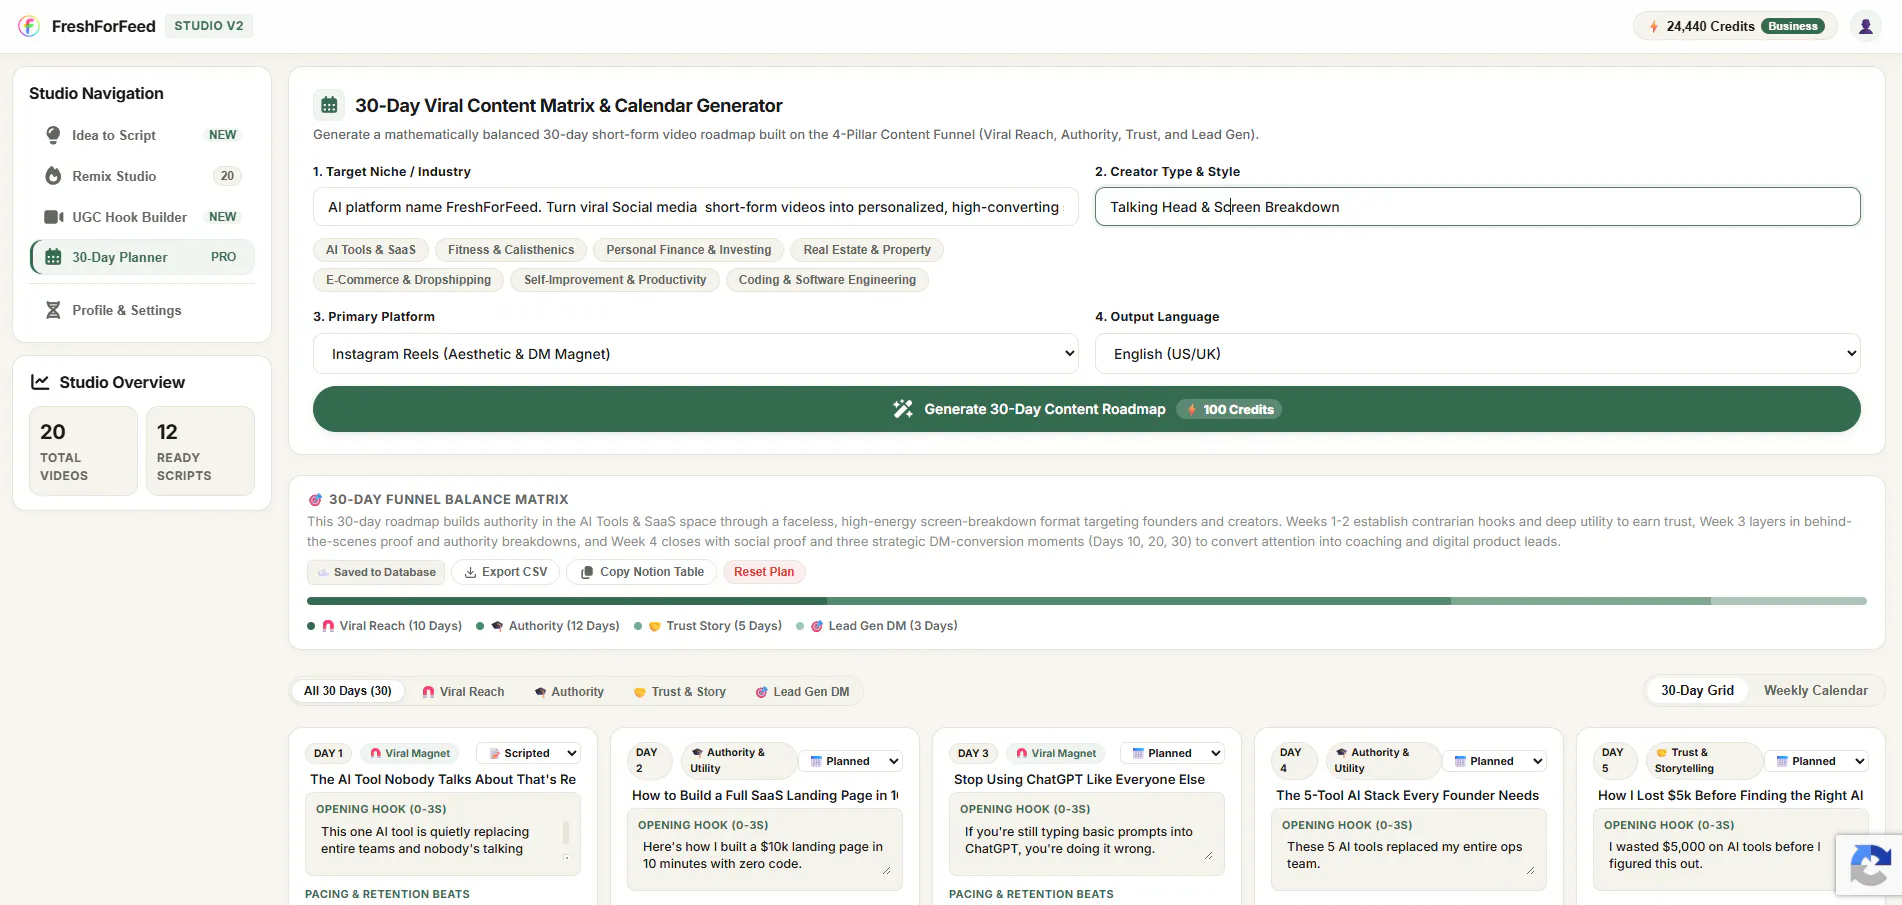The image size is (1902, 905).
Task: Show All 30 Days filter tab
Action: point(348,691)
